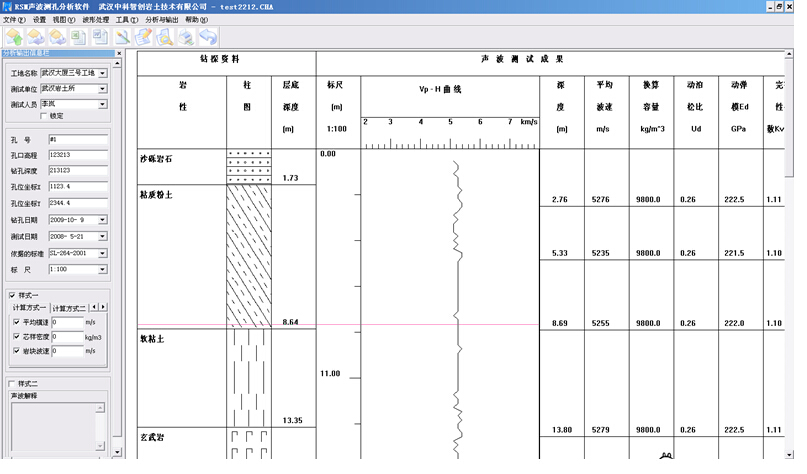Screen dimensions: 807x474
Task: Click the Excel export toolbar icon
Action: click(77, 37)
